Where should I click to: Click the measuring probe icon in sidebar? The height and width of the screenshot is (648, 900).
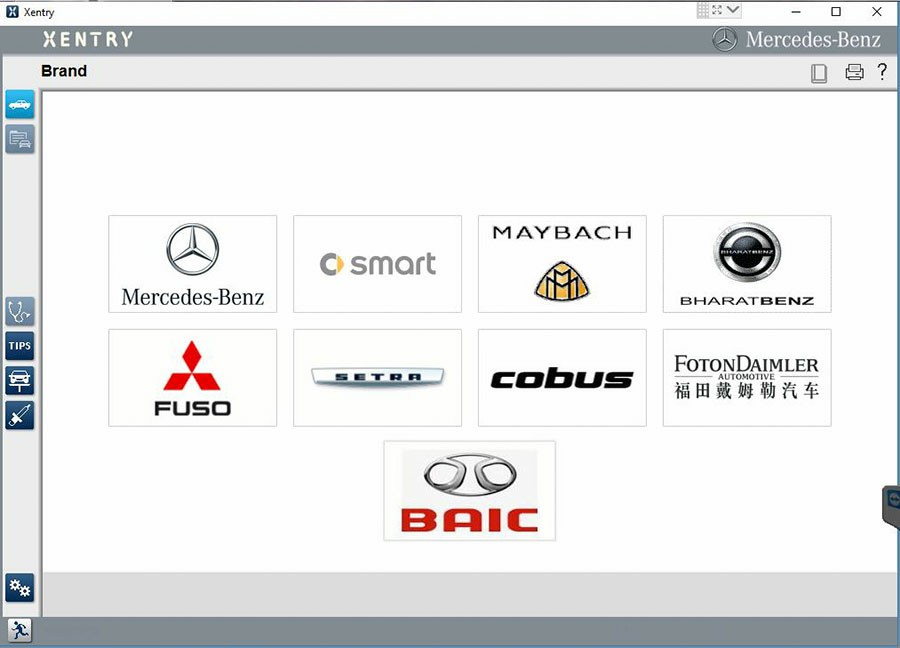(20, 415)
